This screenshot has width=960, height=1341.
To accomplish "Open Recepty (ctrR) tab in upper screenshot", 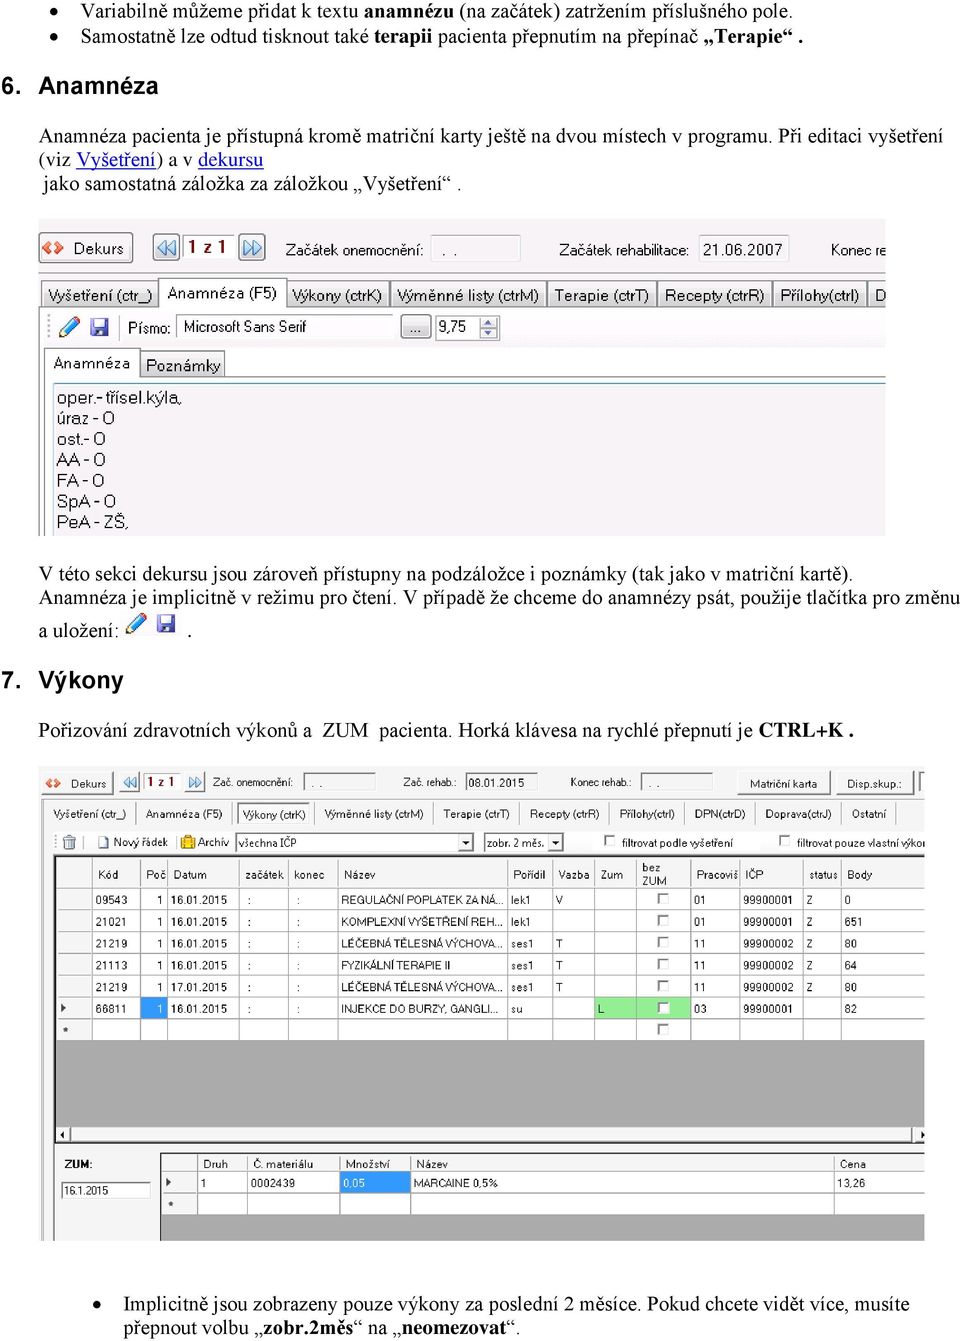I will 714,295.
